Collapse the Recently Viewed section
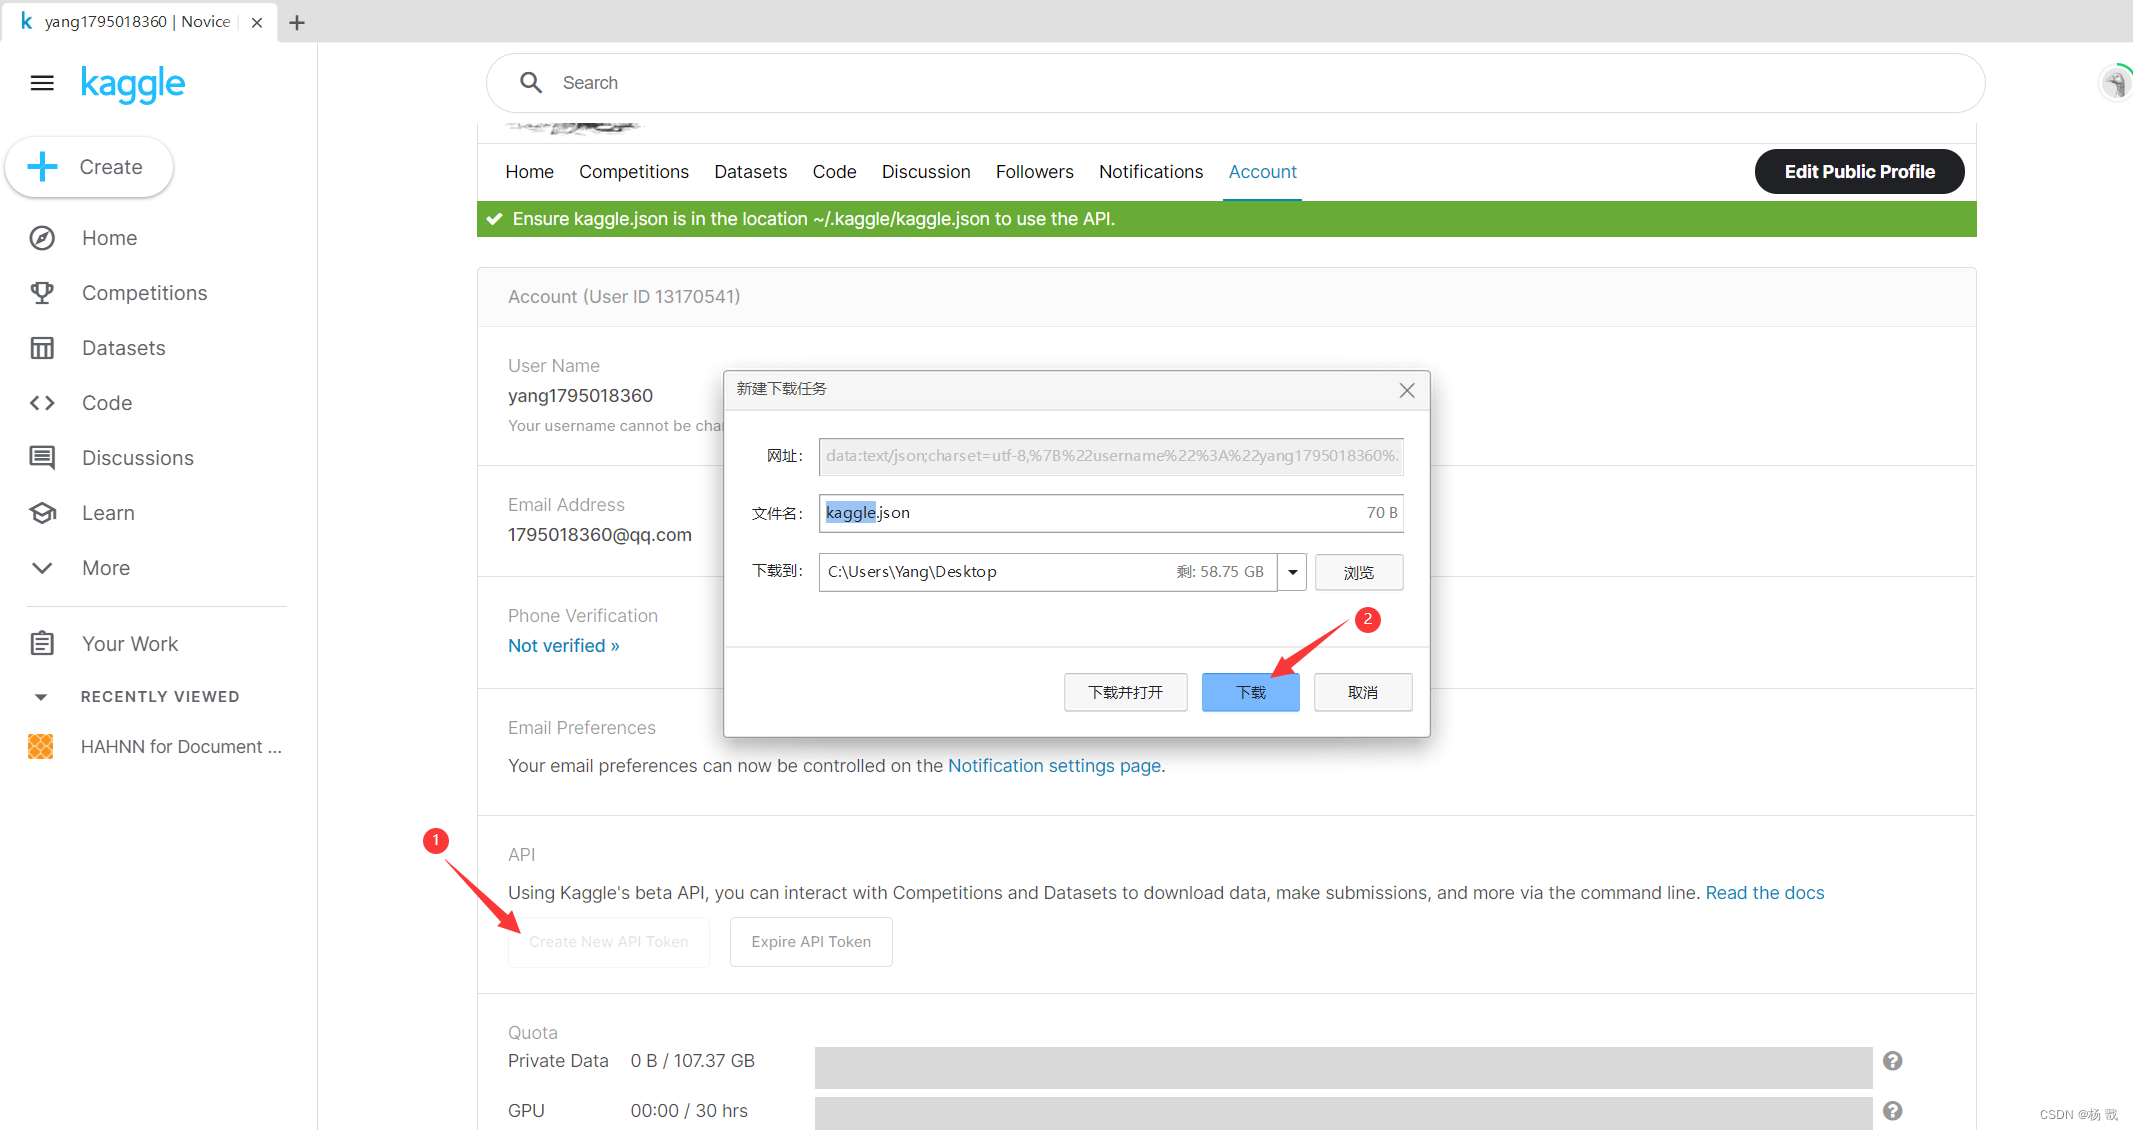This screenshot has width=2133, height=1130. [x=41, y=697]
